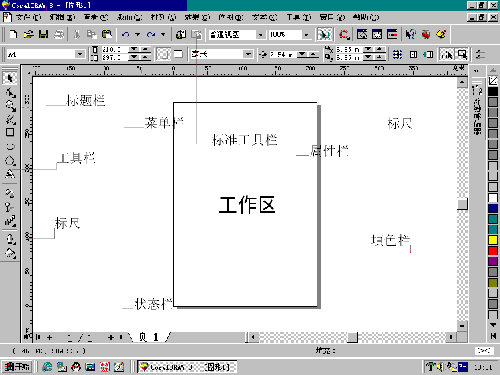Pick the red color swatch
Screen dimensions: 500x375
pyautogui.click(x=493, y=251)
